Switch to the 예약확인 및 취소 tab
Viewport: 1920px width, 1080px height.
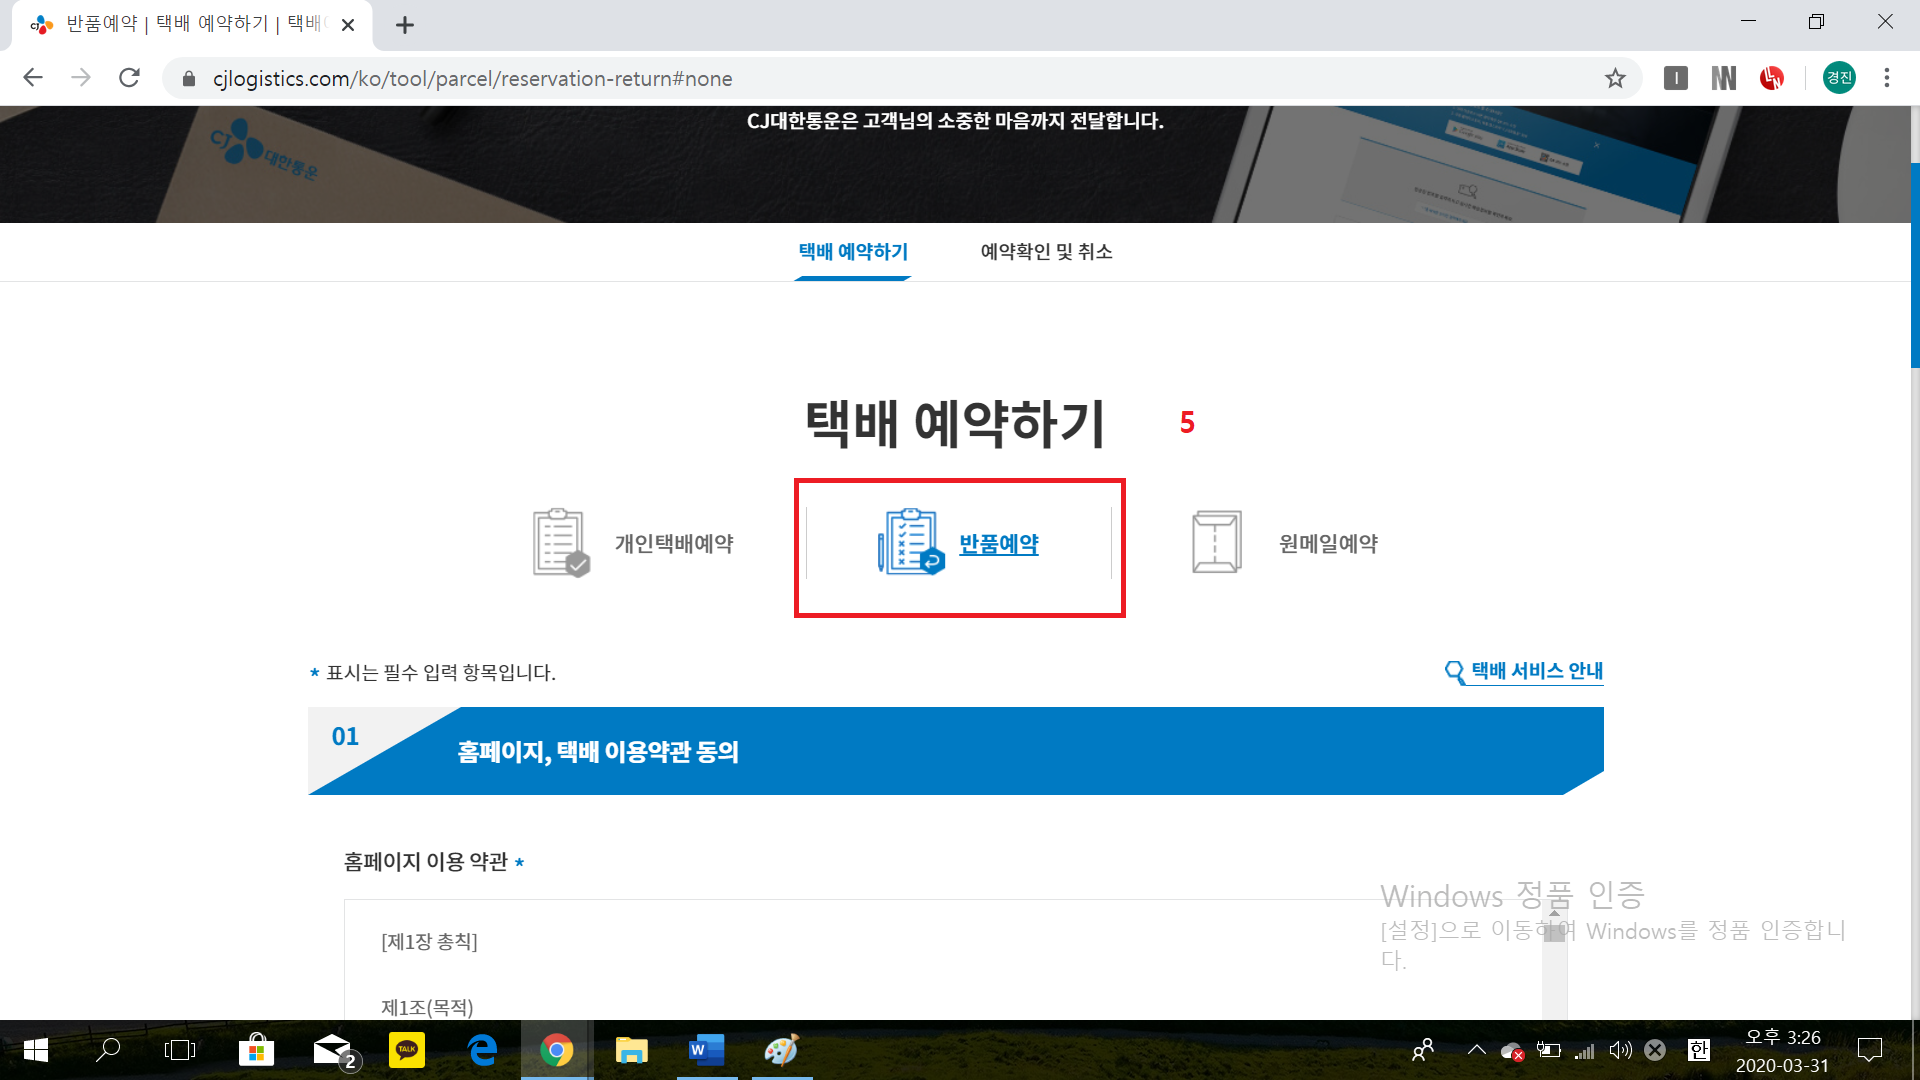pyautogui.click(x=1046, y=252)
